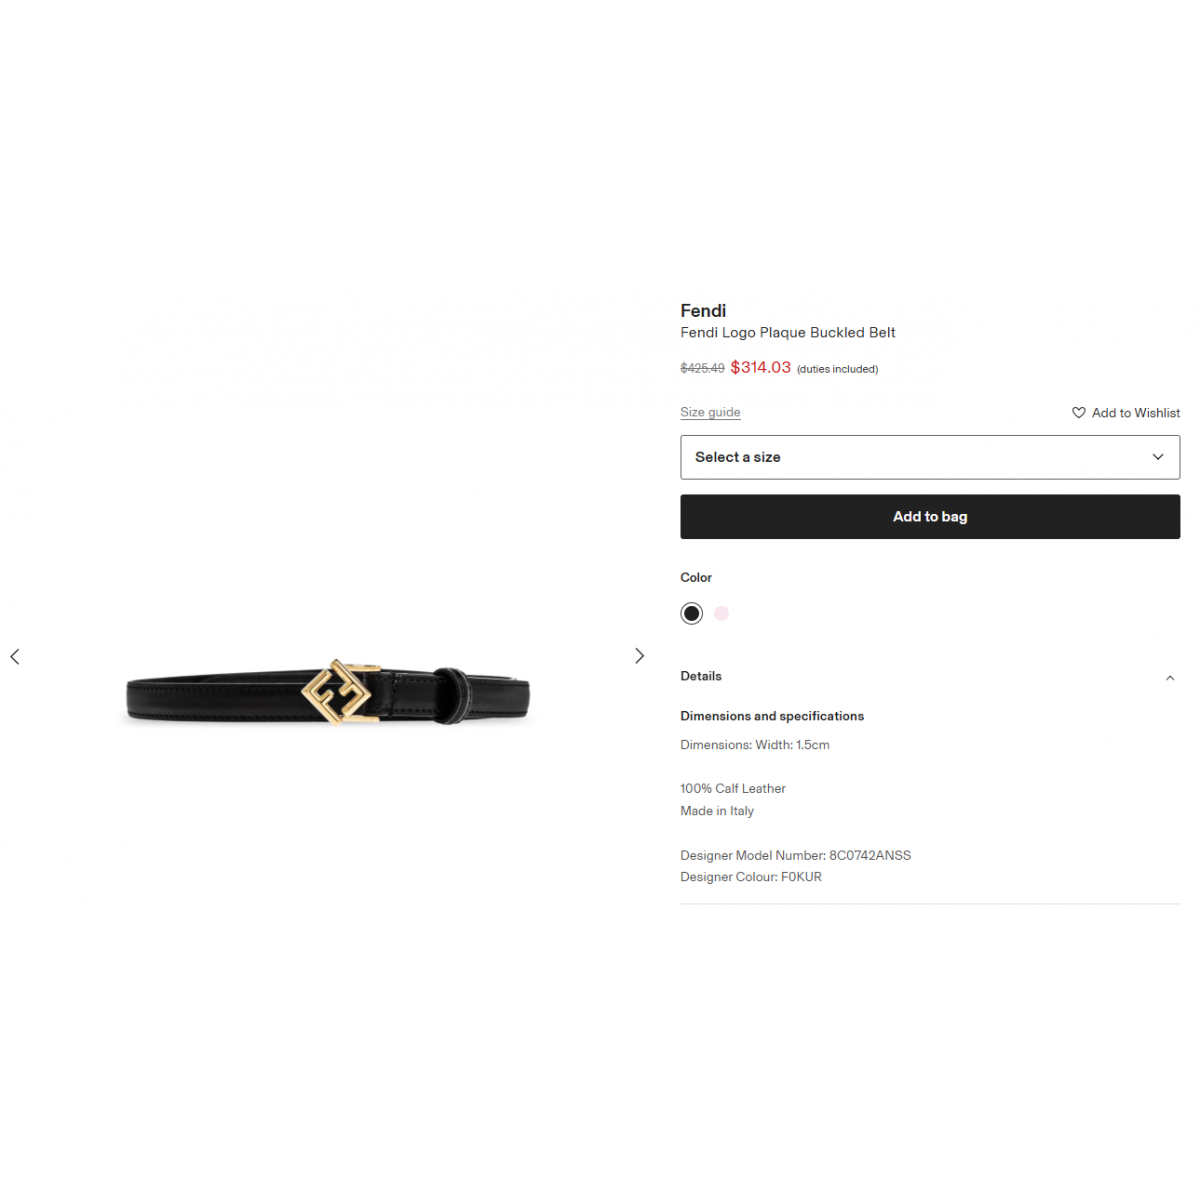Open the Select a size dropdown
Viewport: 1200px width, 1200px height.
click(930, 457)
